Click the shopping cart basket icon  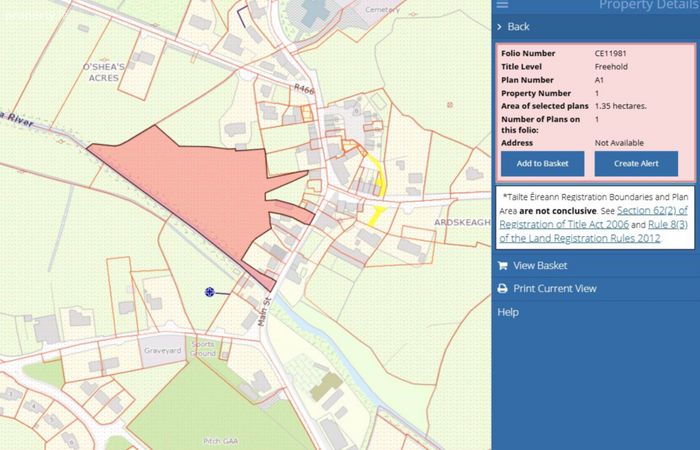pos(502,266)
